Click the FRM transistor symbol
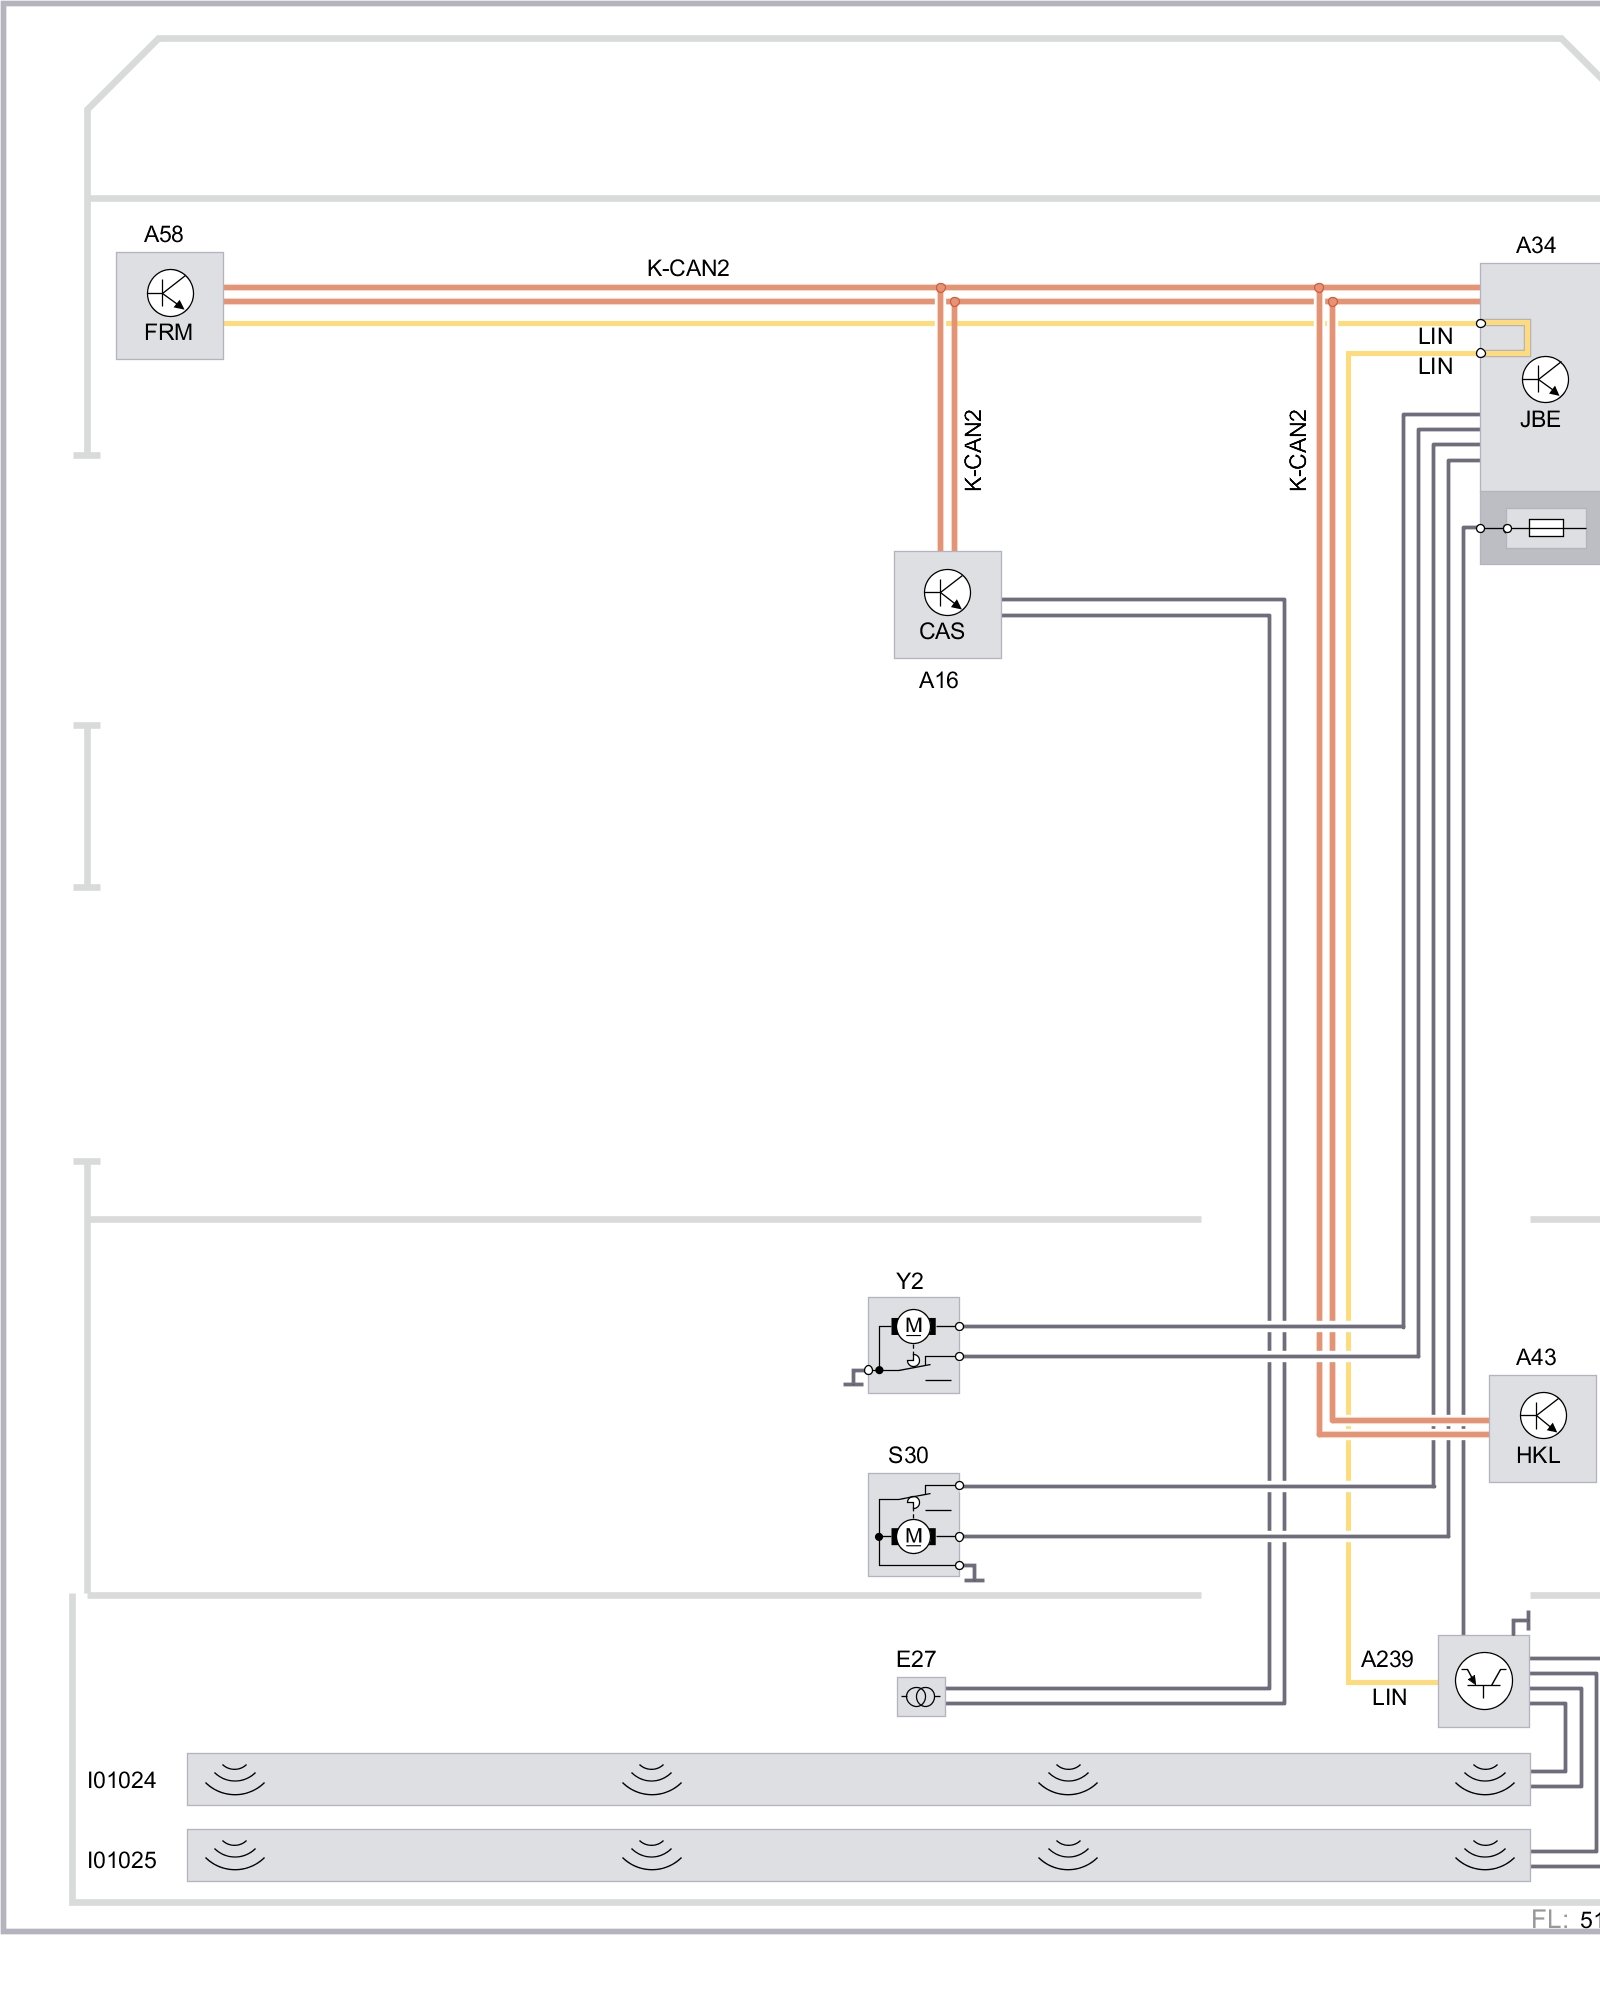Screen dimensions: 1600x2000 (170, 294)
